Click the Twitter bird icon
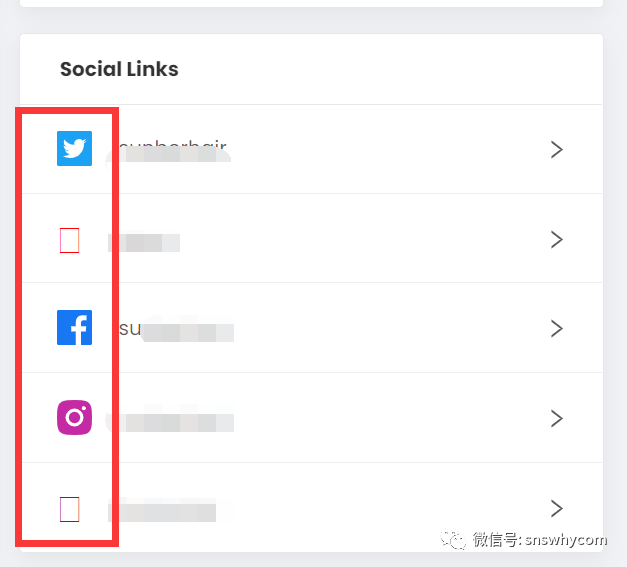The image size is (627, 567). (x=74, y=149)
